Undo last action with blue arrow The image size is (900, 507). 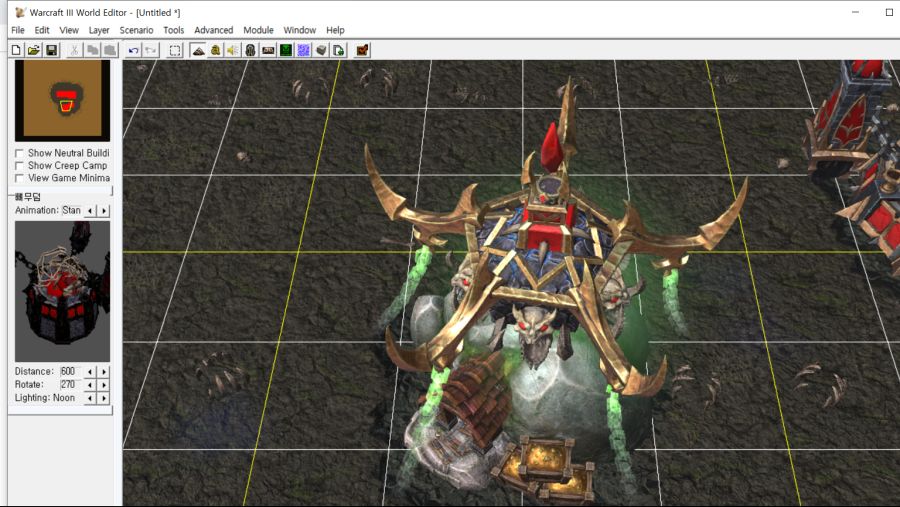[x=133, y=51]
